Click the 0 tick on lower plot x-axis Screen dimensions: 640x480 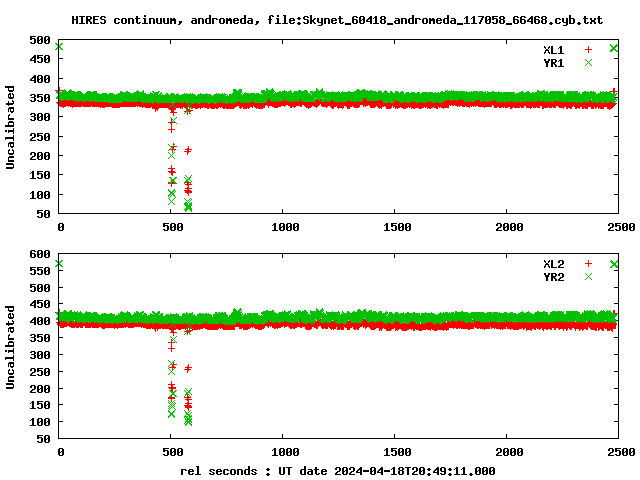coord(61,452)
